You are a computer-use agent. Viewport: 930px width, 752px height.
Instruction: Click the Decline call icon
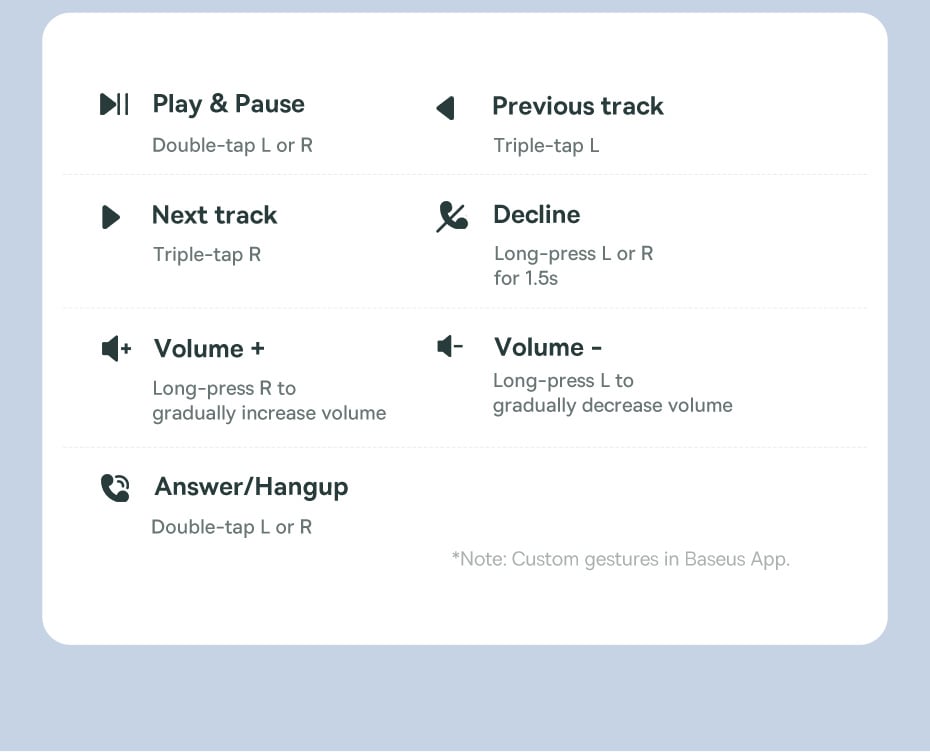coord(451,216)
